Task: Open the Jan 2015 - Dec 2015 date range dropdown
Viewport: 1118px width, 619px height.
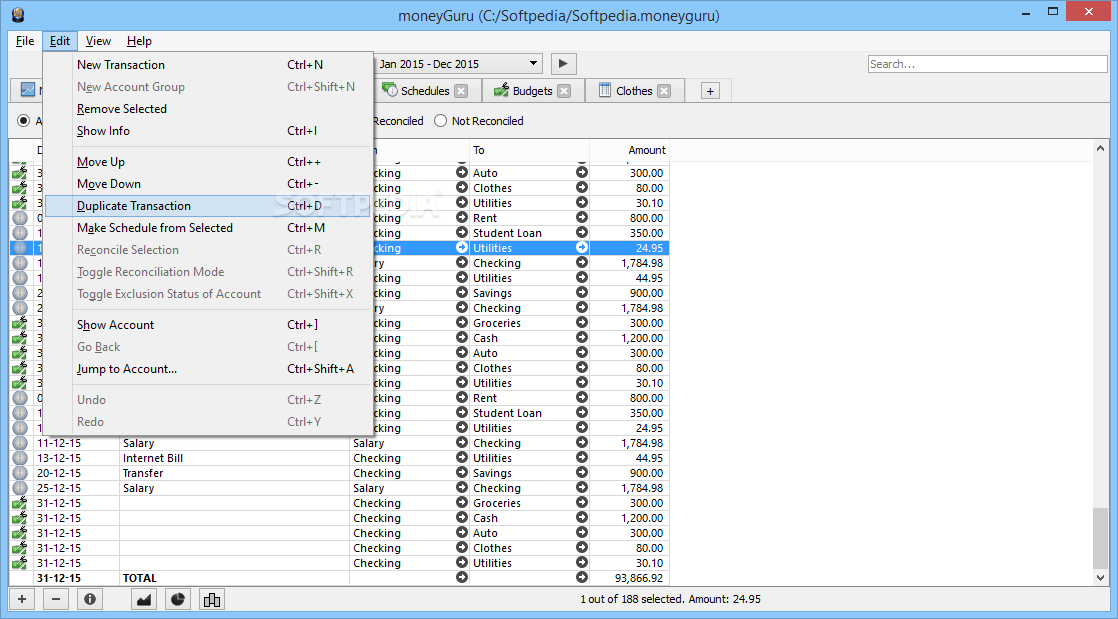Action: tap(458, 64)
